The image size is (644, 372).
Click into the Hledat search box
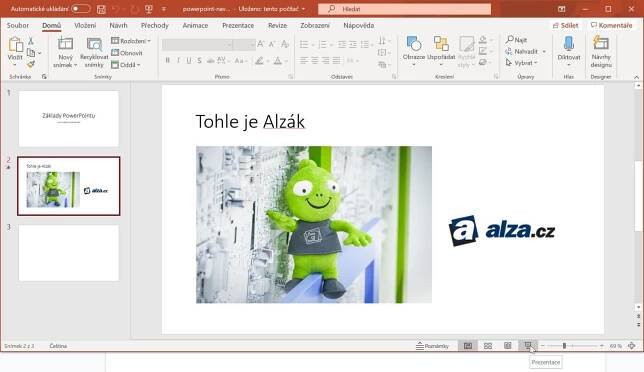[405, 9]
